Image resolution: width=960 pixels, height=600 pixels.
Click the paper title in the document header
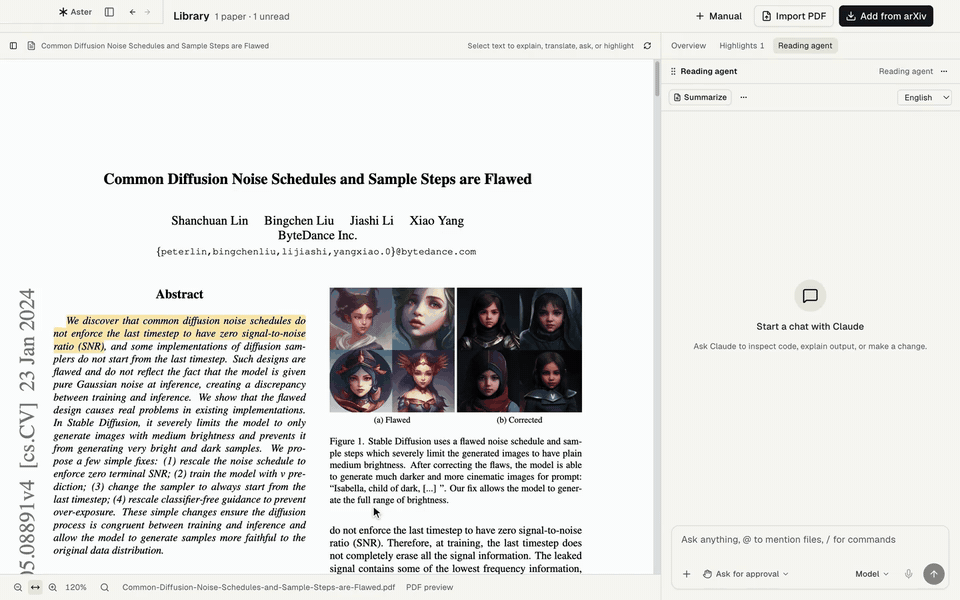[155, 46]
